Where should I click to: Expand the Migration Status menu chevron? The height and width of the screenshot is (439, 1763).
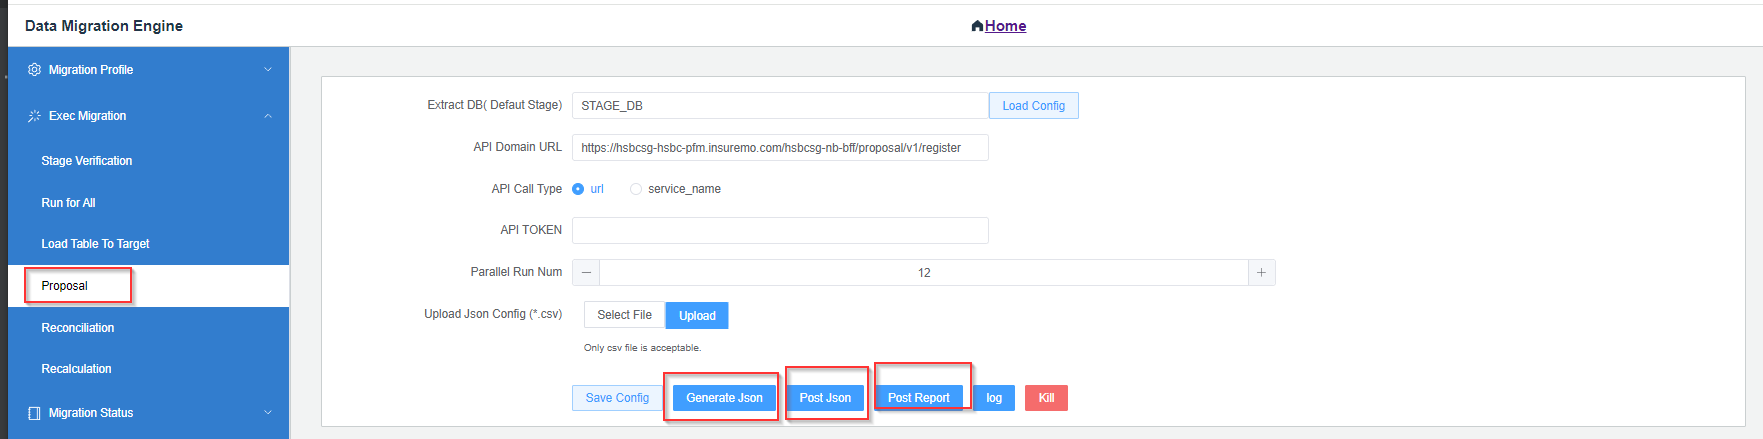(x=268, y=413)
